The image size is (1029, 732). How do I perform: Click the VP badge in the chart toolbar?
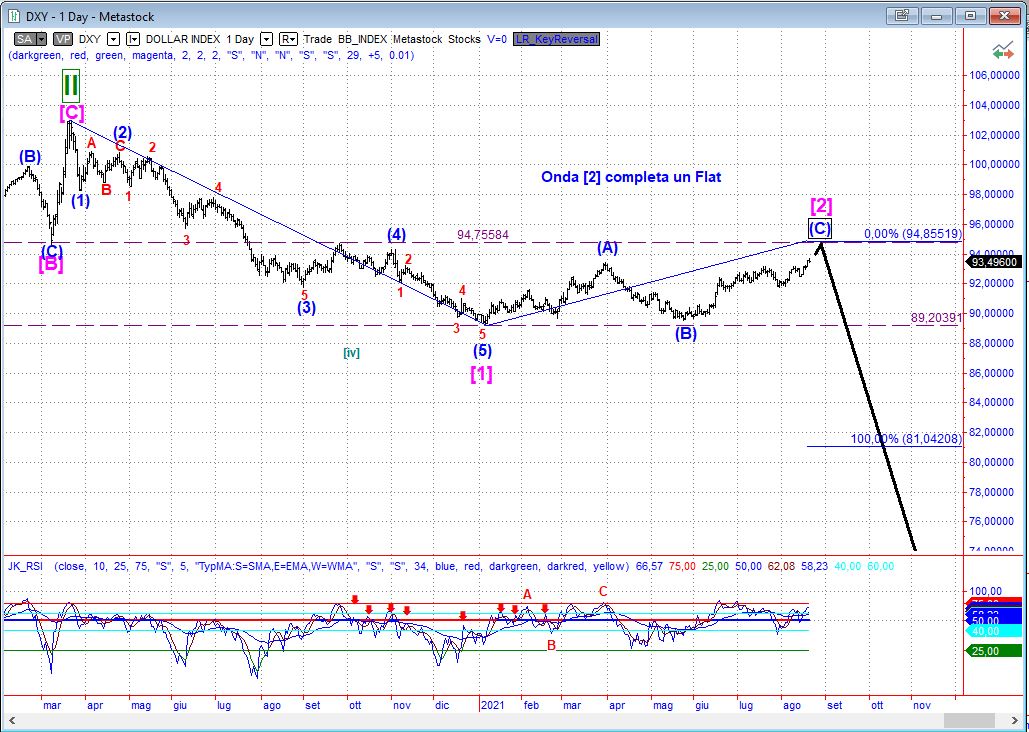coord(63,38)
